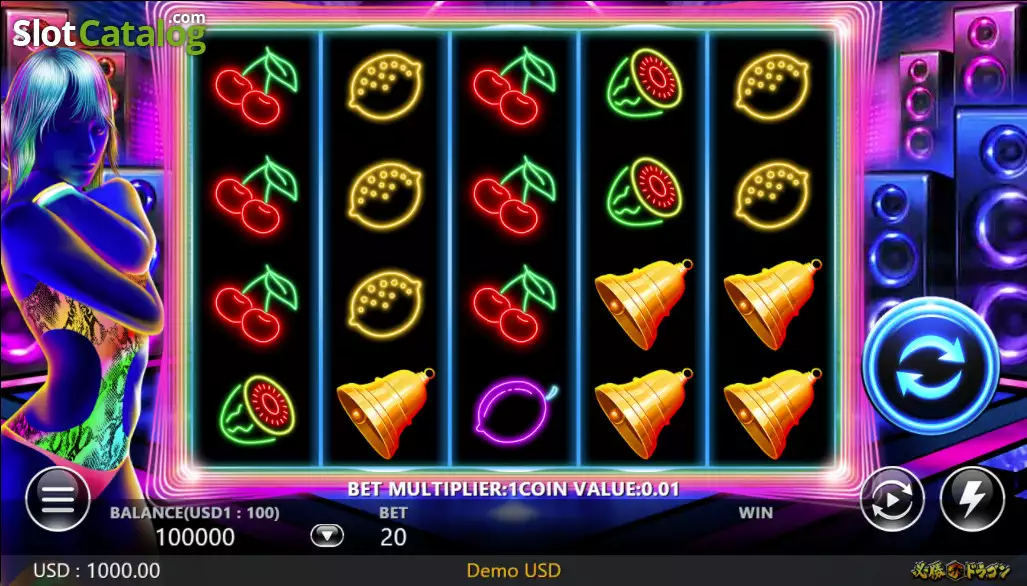
Task: Click the large blue spin button
Action: 931,365
